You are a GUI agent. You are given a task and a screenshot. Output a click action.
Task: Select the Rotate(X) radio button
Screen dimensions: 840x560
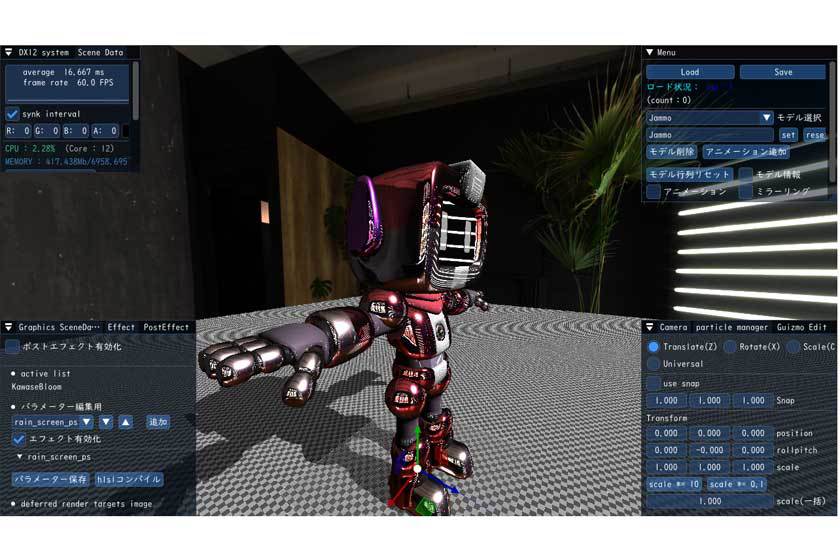730,347
